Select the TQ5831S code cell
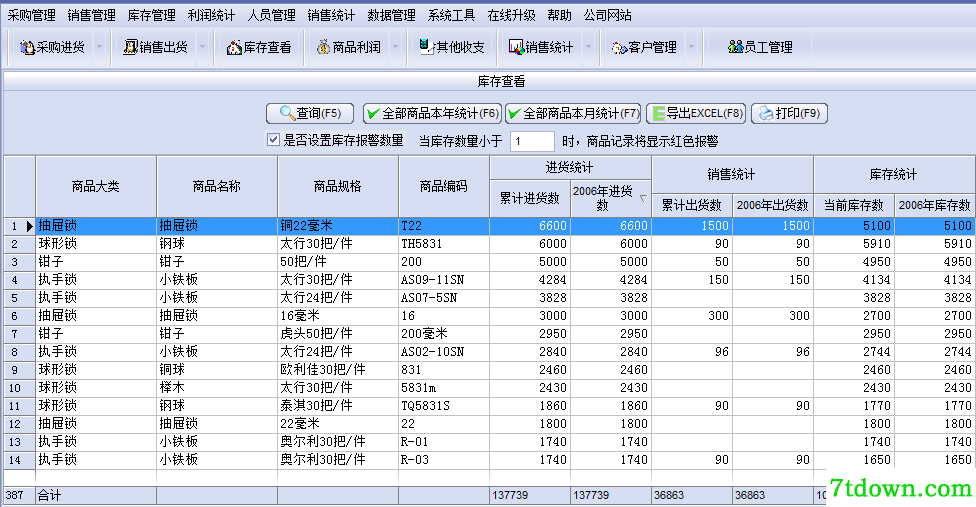The image size is (976, 507). pos(444,406)
